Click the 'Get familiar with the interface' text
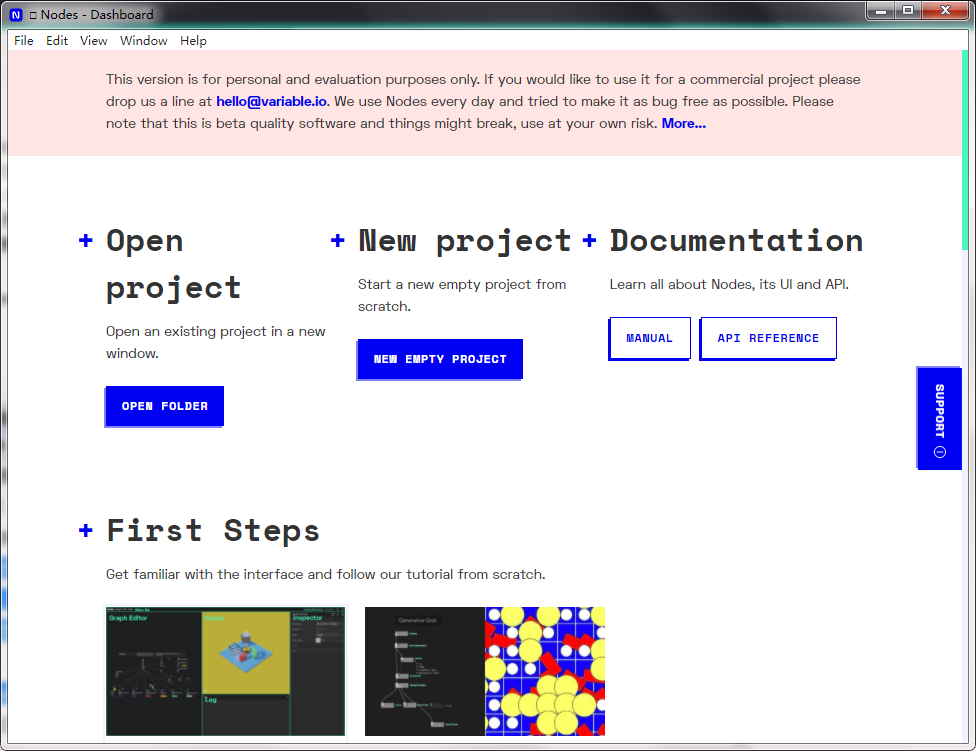The width and height of the screenshot is (976, 751). 326,574
